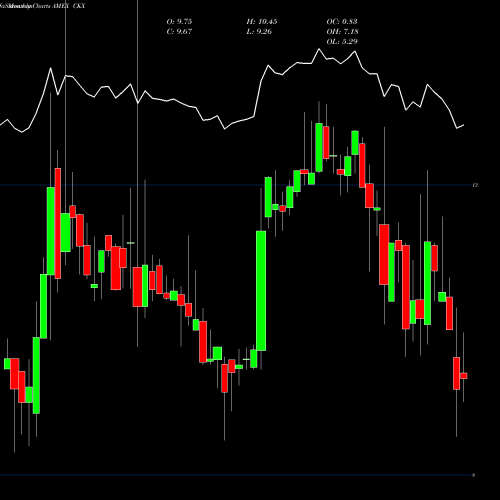The width and height of the screenshot is (500, 500).
Task: Select the low price value L: 9.26
Action: [x=259, y=32]
